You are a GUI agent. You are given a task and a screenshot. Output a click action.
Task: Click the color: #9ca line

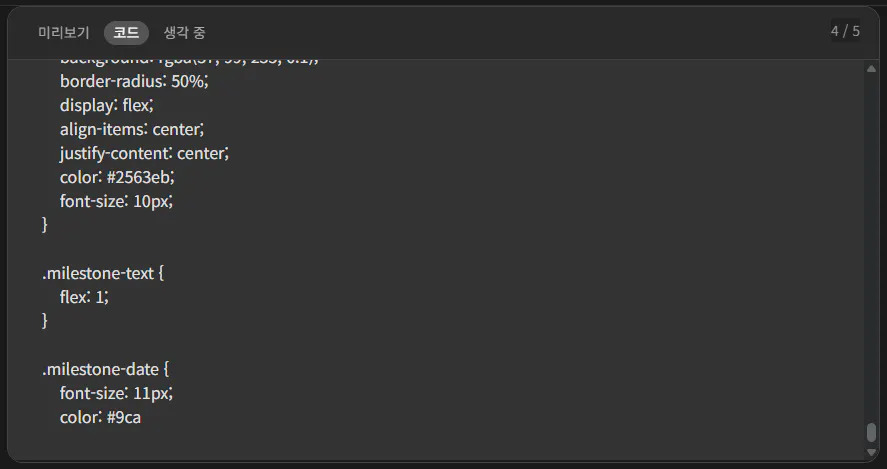(x=100, y=417)
